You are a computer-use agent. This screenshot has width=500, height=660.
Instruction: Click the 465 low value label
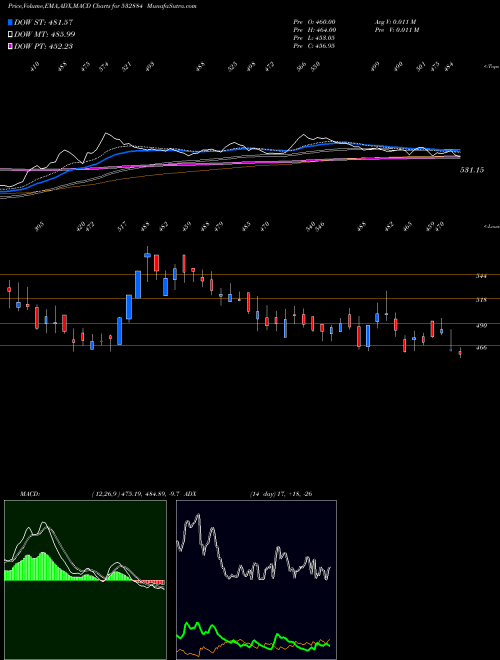(407, 227)
